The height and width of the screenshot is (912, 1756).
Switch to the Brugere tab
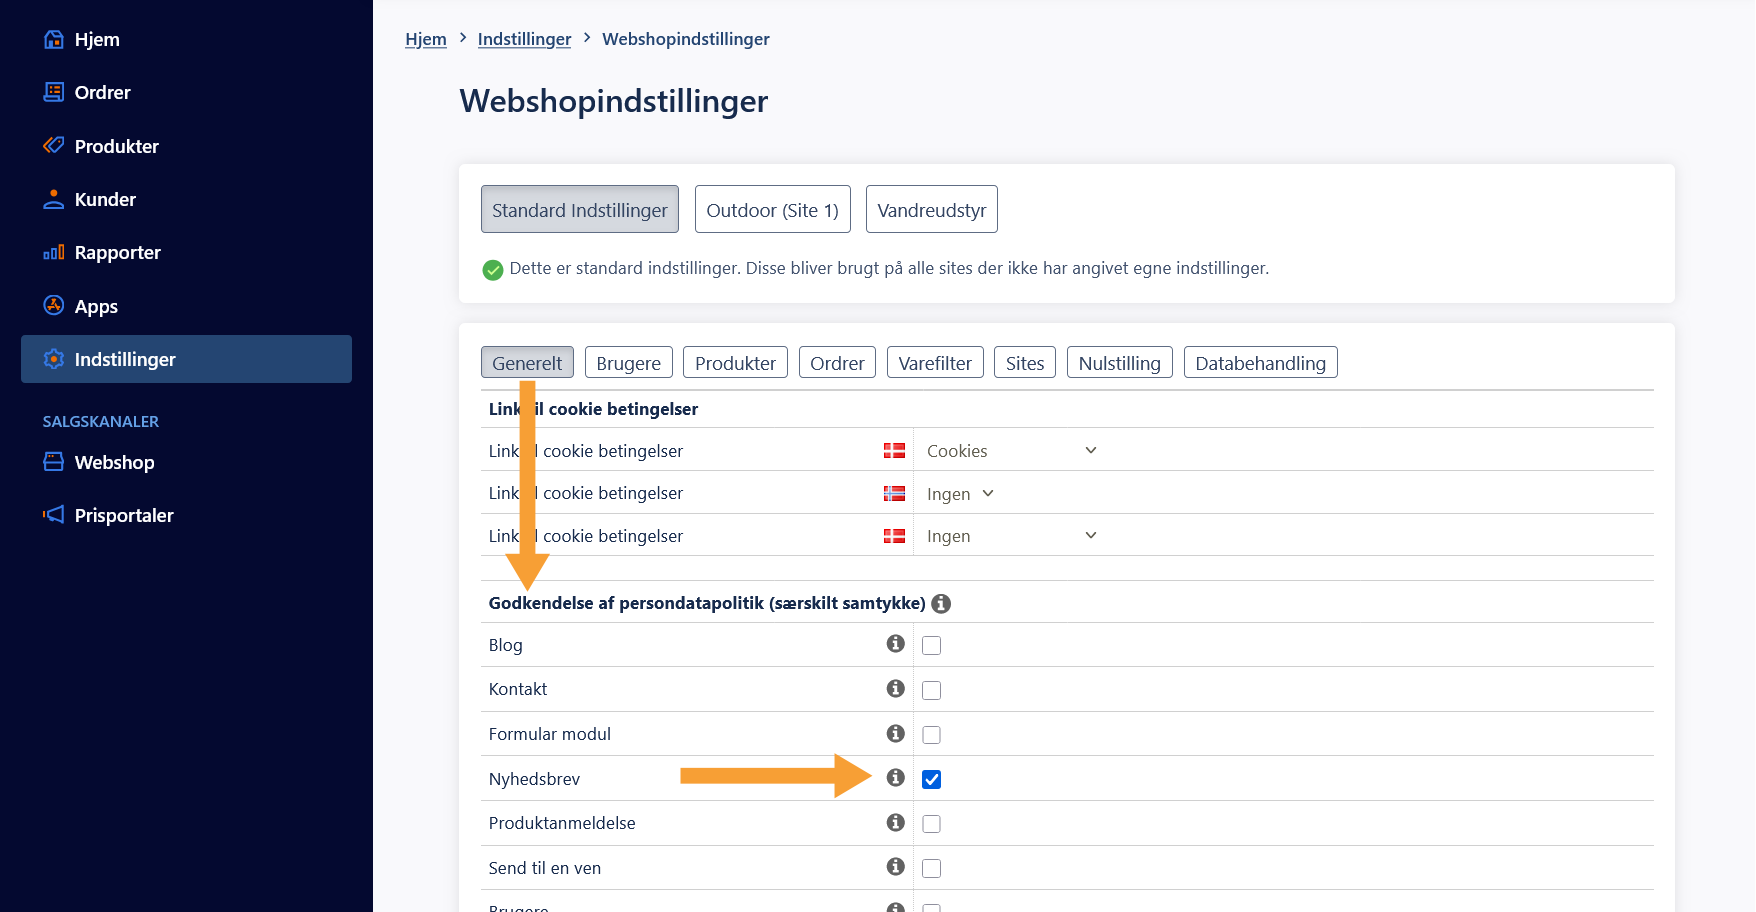click(x=629, y=363)
